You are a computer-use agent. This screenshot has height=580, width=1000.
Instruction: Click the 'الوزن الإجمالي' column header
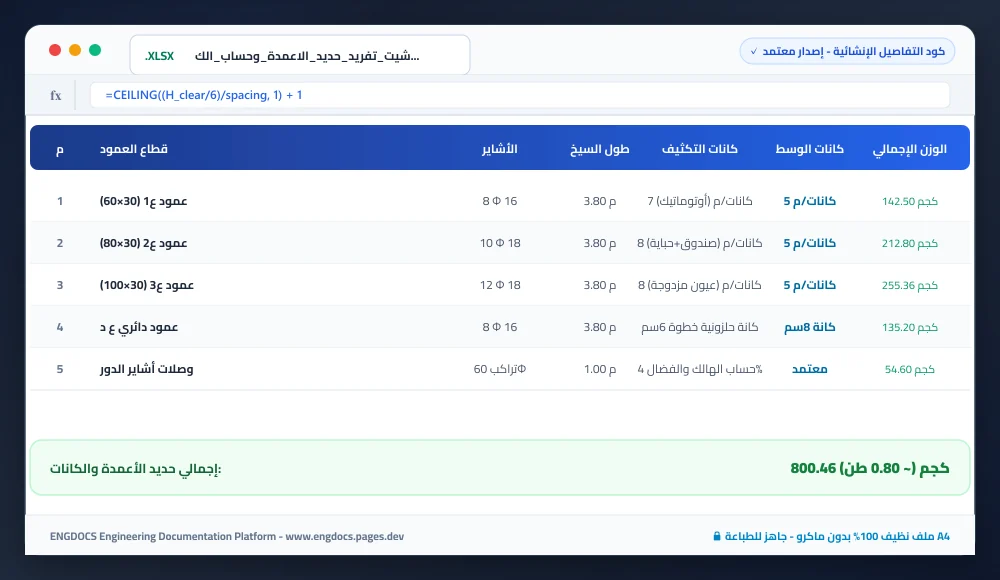click(909, 149)
